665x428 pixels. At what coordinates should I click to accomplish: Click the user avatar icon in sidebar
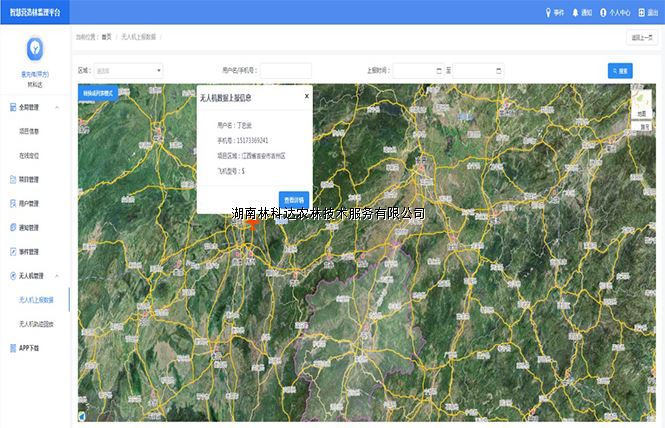coord(34,47)
